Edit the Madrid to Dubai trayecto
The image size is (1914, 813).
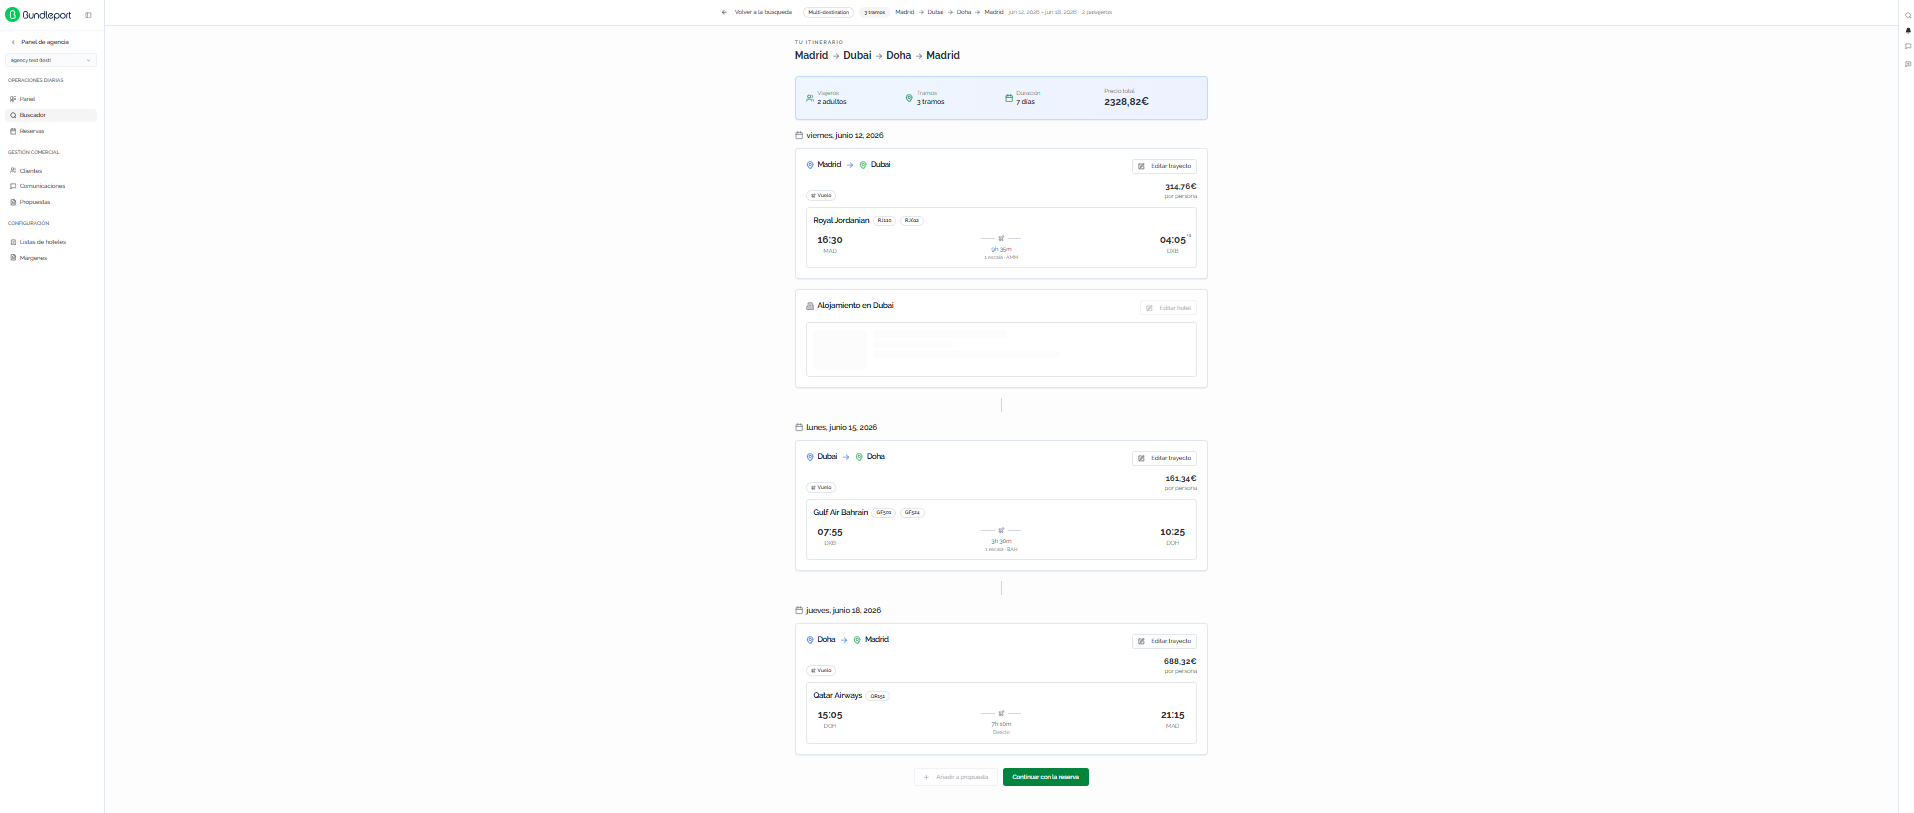[1164, 166]
